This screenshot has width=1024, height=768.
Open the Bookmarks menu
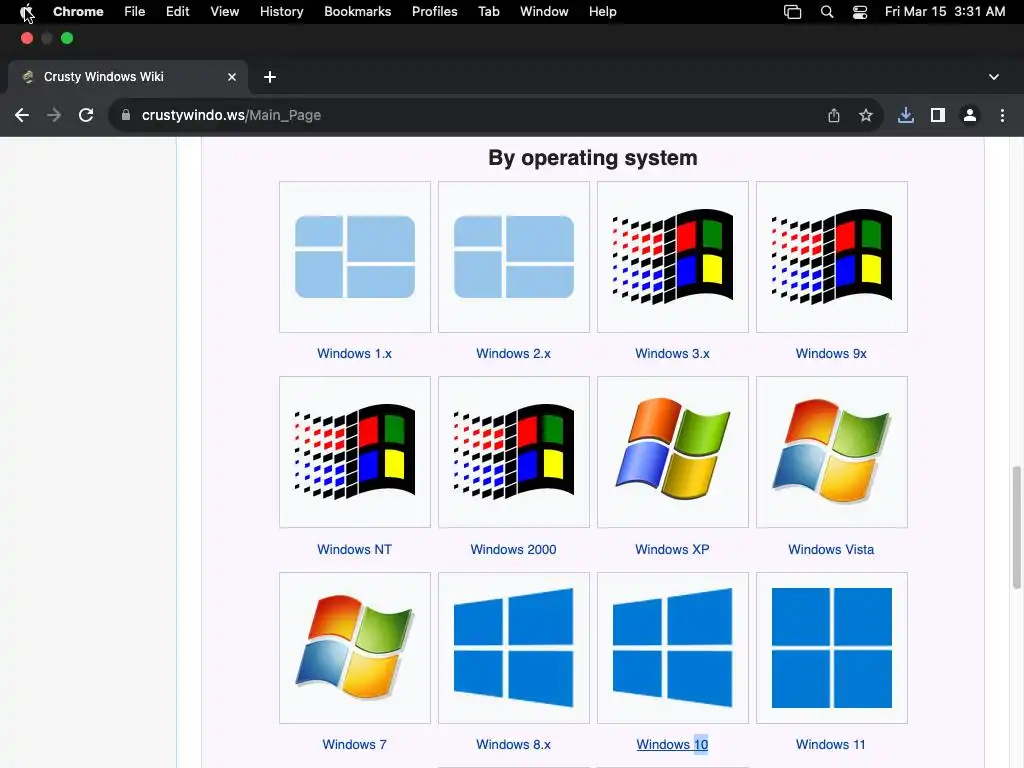click(358, 12)
